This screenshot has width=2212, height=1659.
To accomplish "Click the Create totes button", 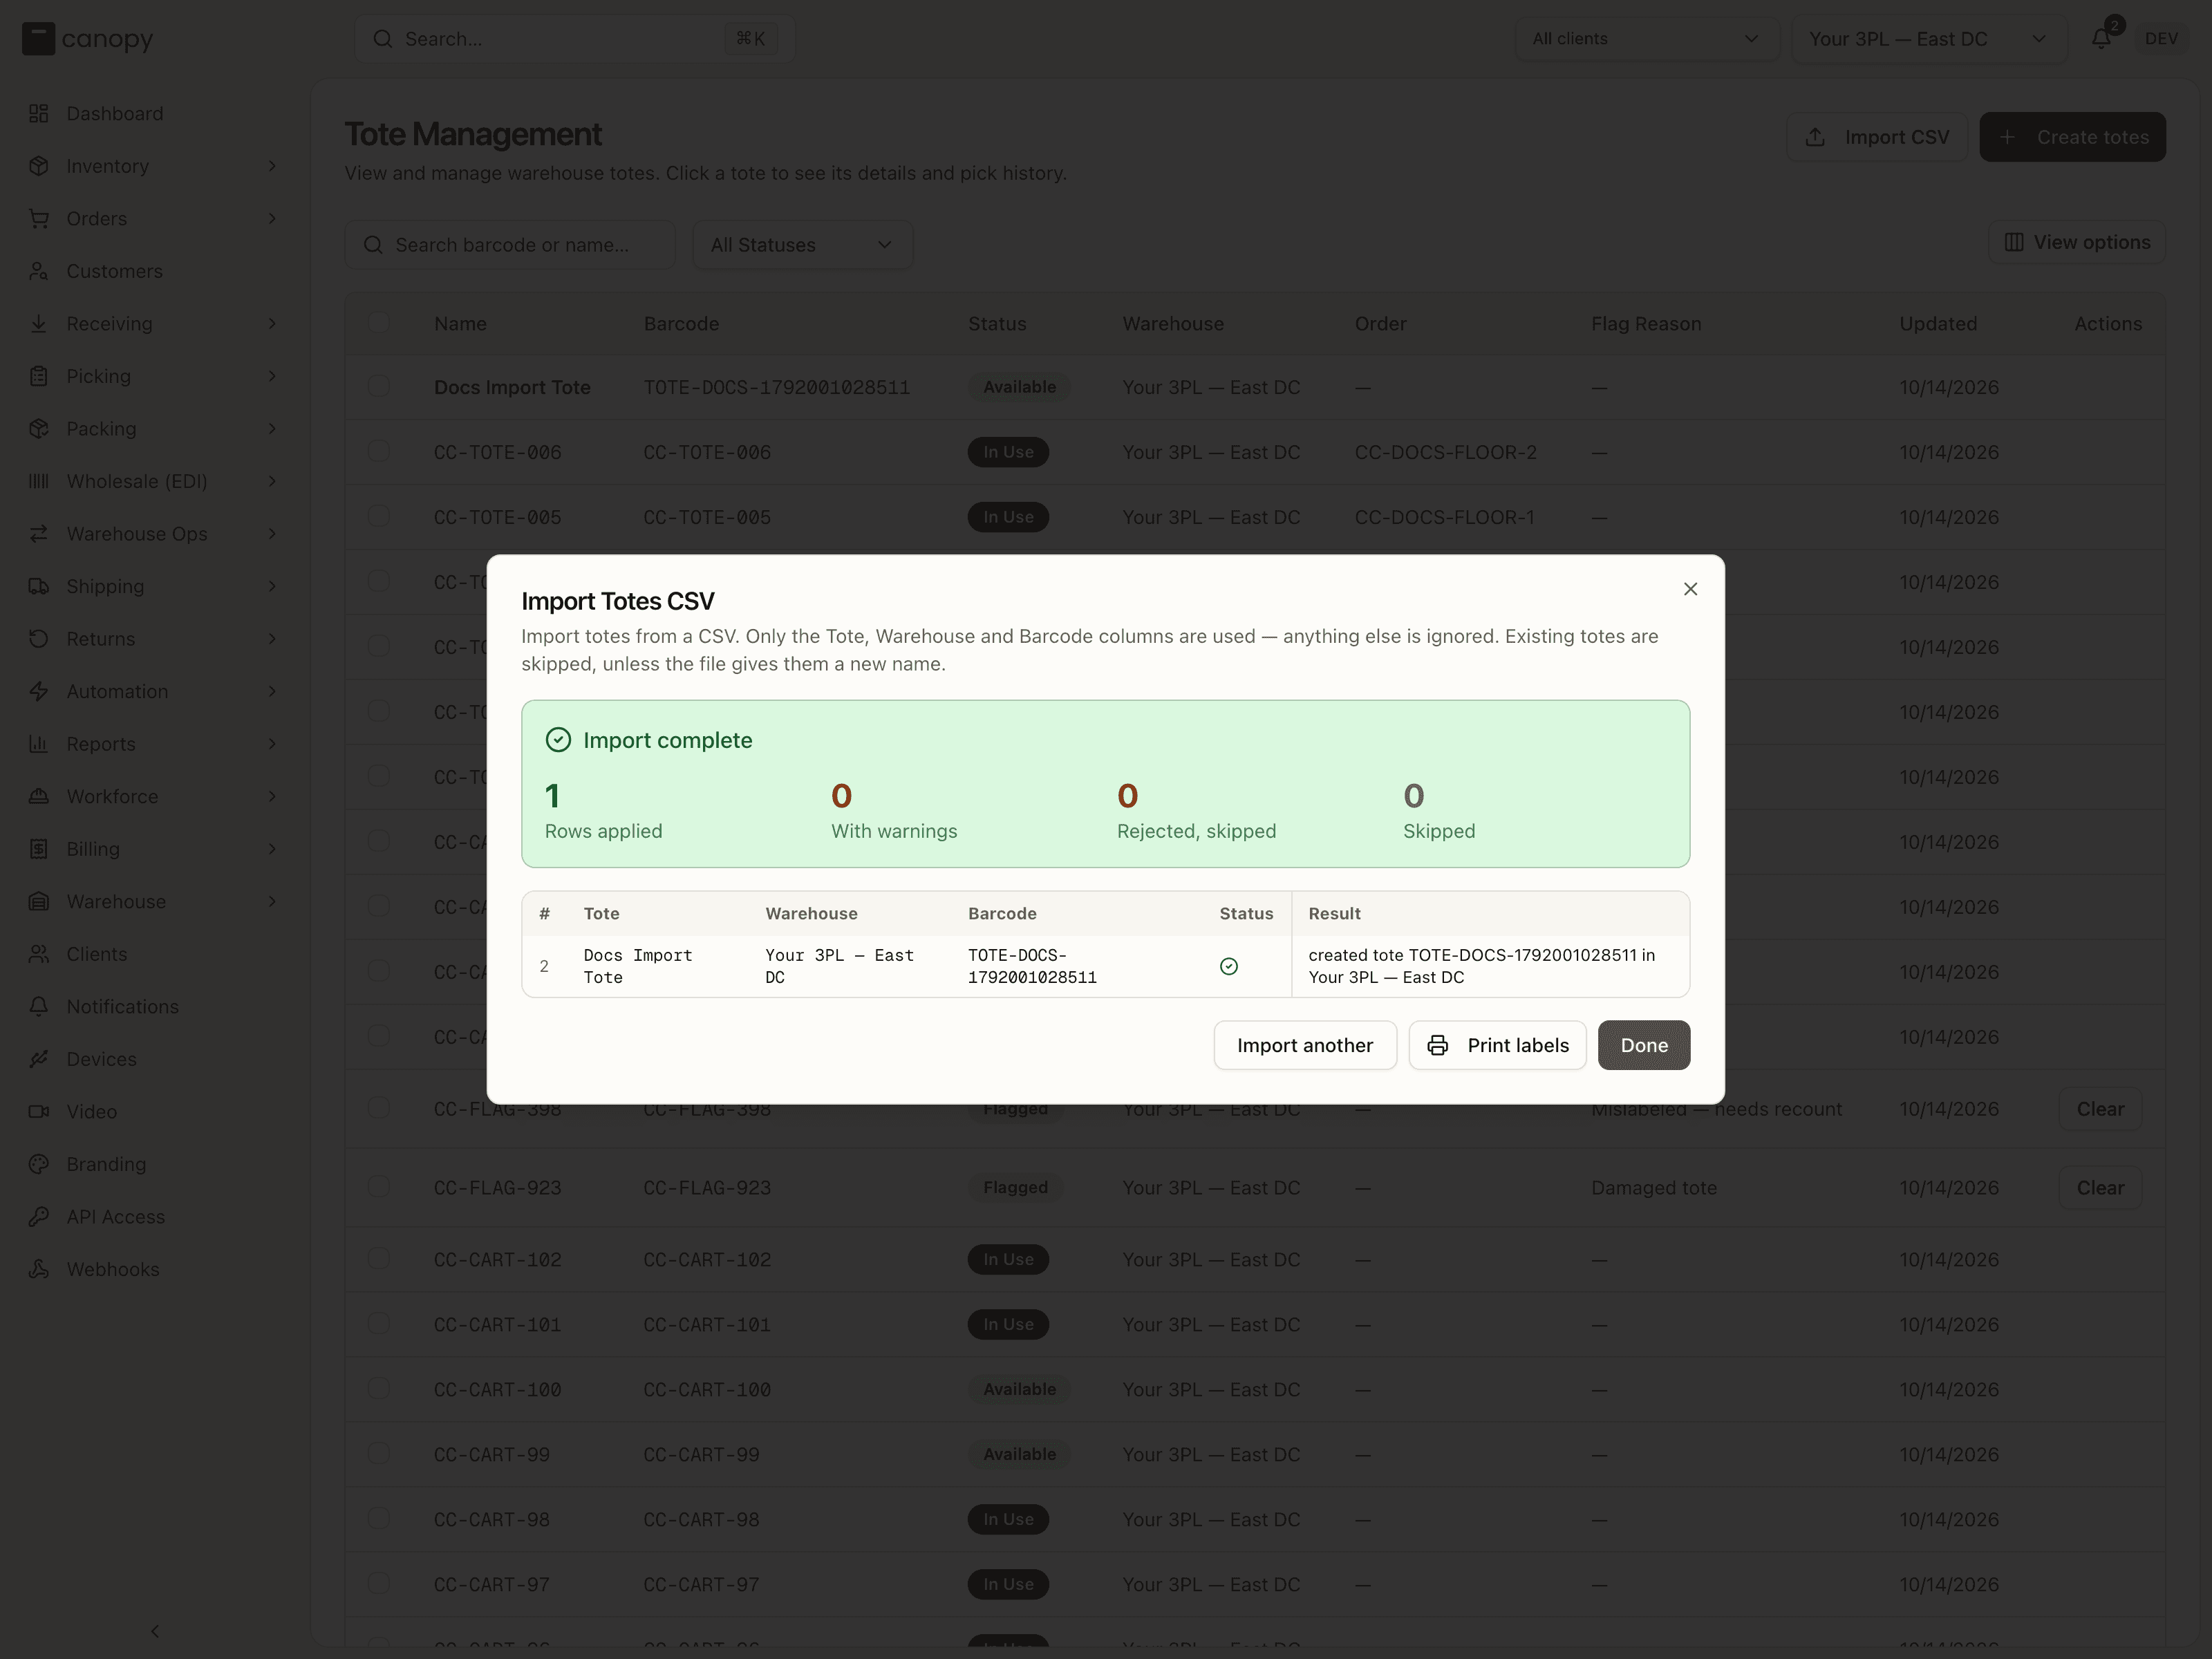I will point(2072,137).
